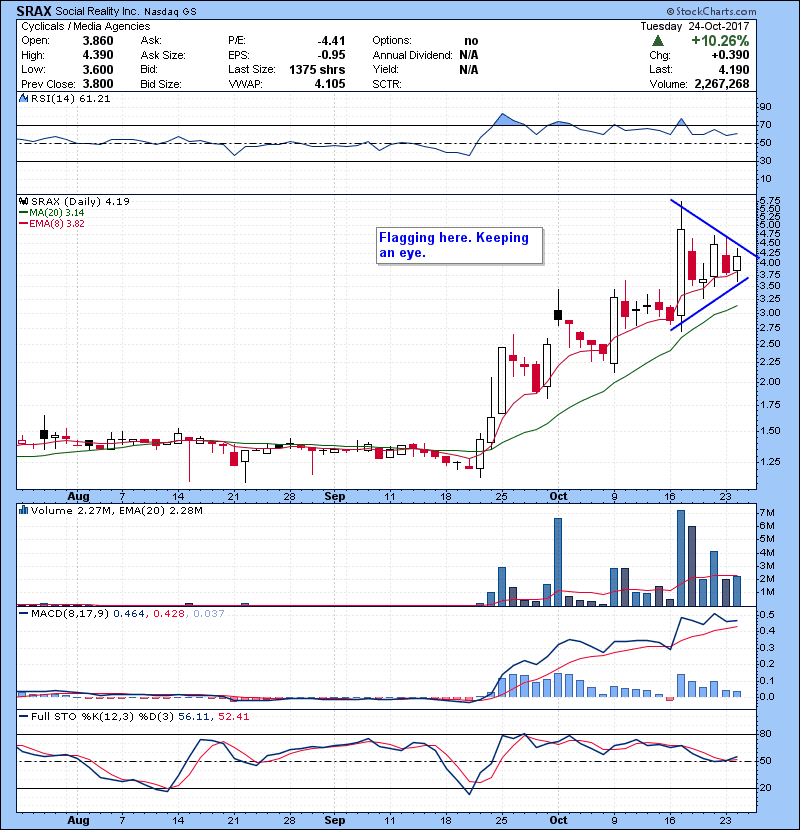
Task: Click the 0.428 MACD signal value
Action: point(169,614)
